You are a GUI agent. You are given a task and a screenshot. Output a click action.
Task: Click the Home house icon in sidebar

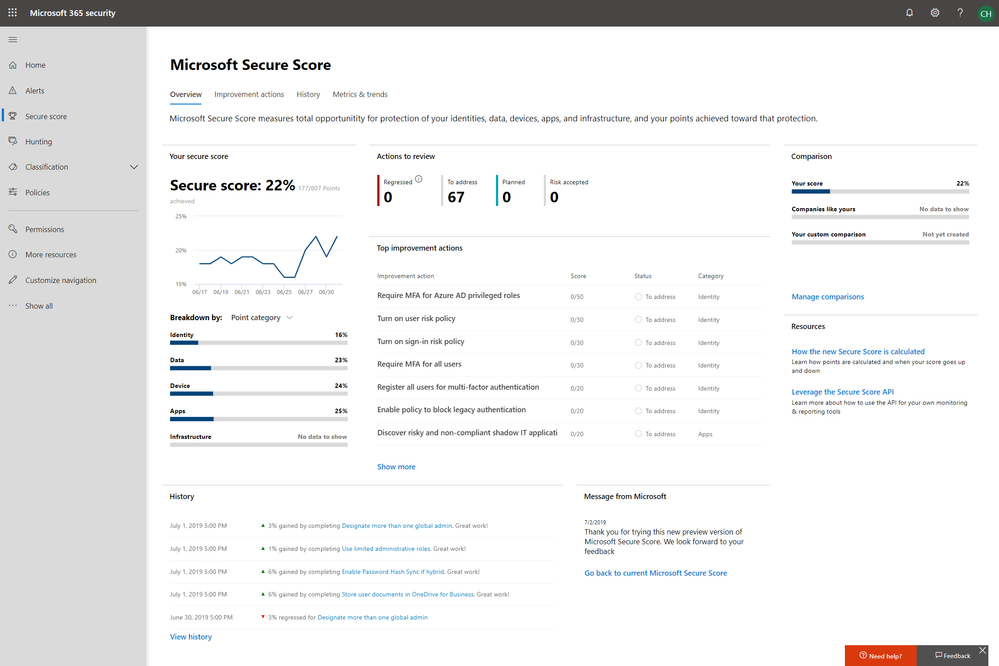point(13,65)
